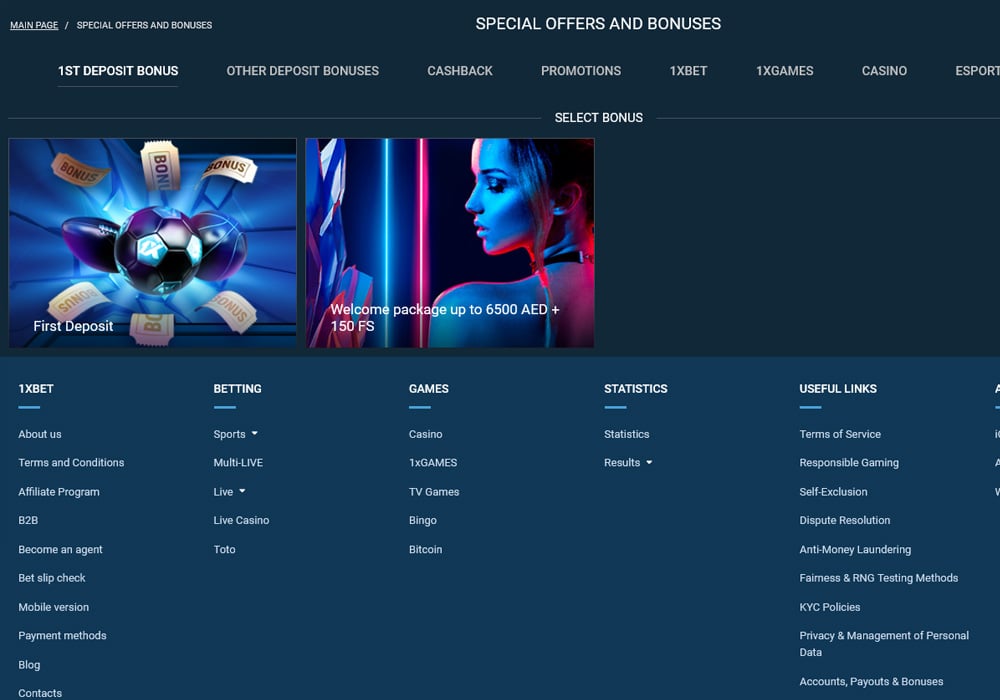Screen dimensions: 1000x700
Task: Open the Dispute Resolution link
Action: 844,520
